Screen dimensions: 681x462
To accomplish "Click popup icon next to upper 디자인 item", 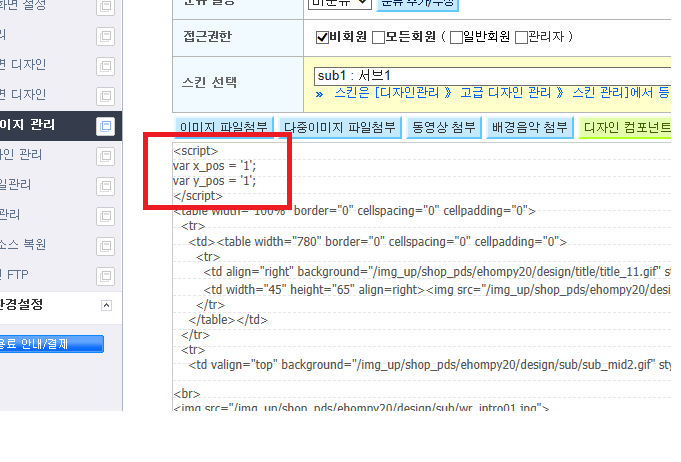I will (x=105, y=66).
